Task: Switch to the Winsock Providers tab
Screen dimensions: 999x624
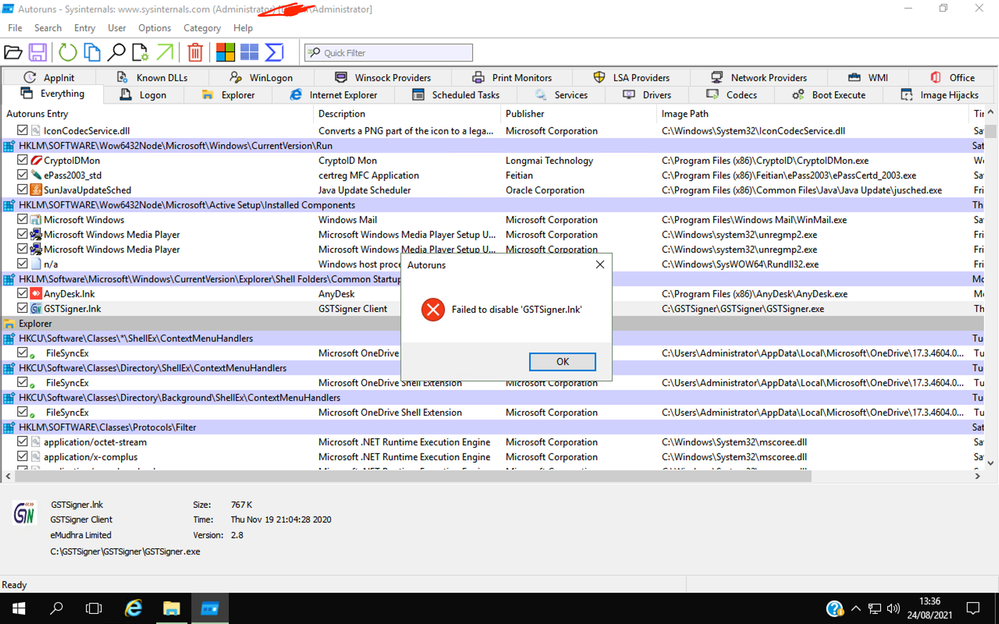Action: (x=383, y=78)
